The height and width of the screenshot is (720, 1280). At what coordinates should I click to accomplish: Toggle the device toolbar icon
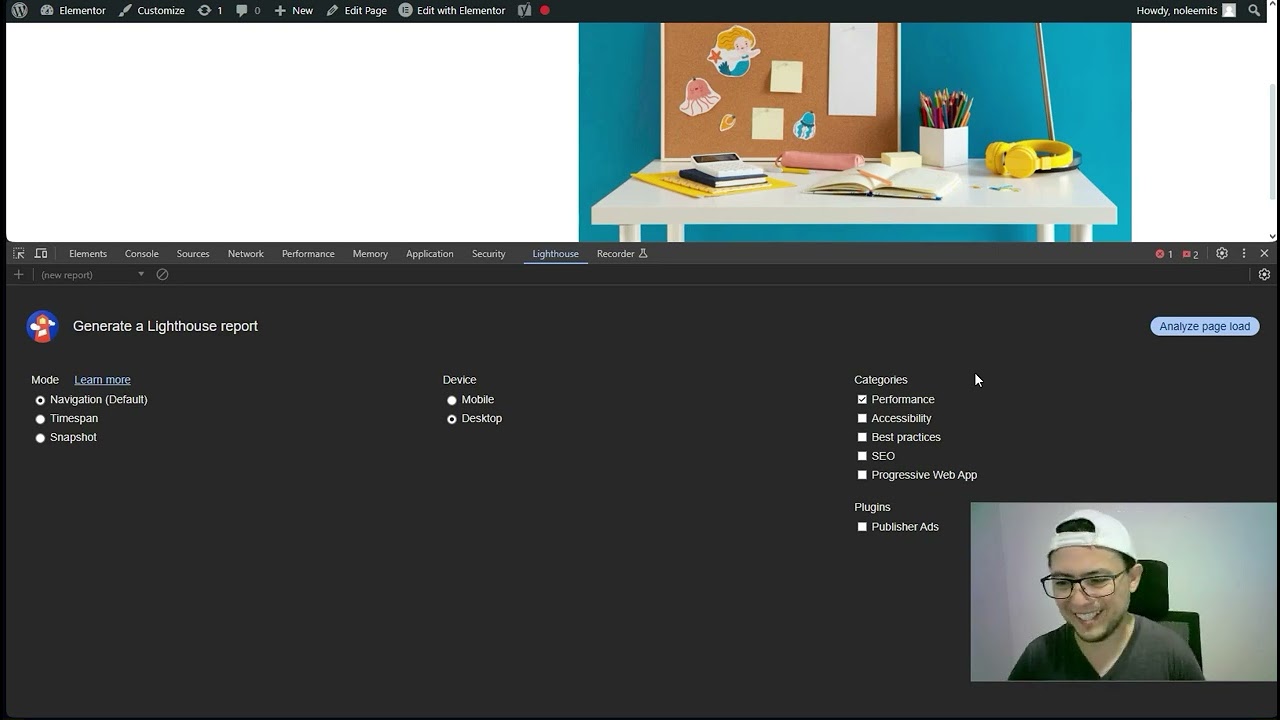41,254
